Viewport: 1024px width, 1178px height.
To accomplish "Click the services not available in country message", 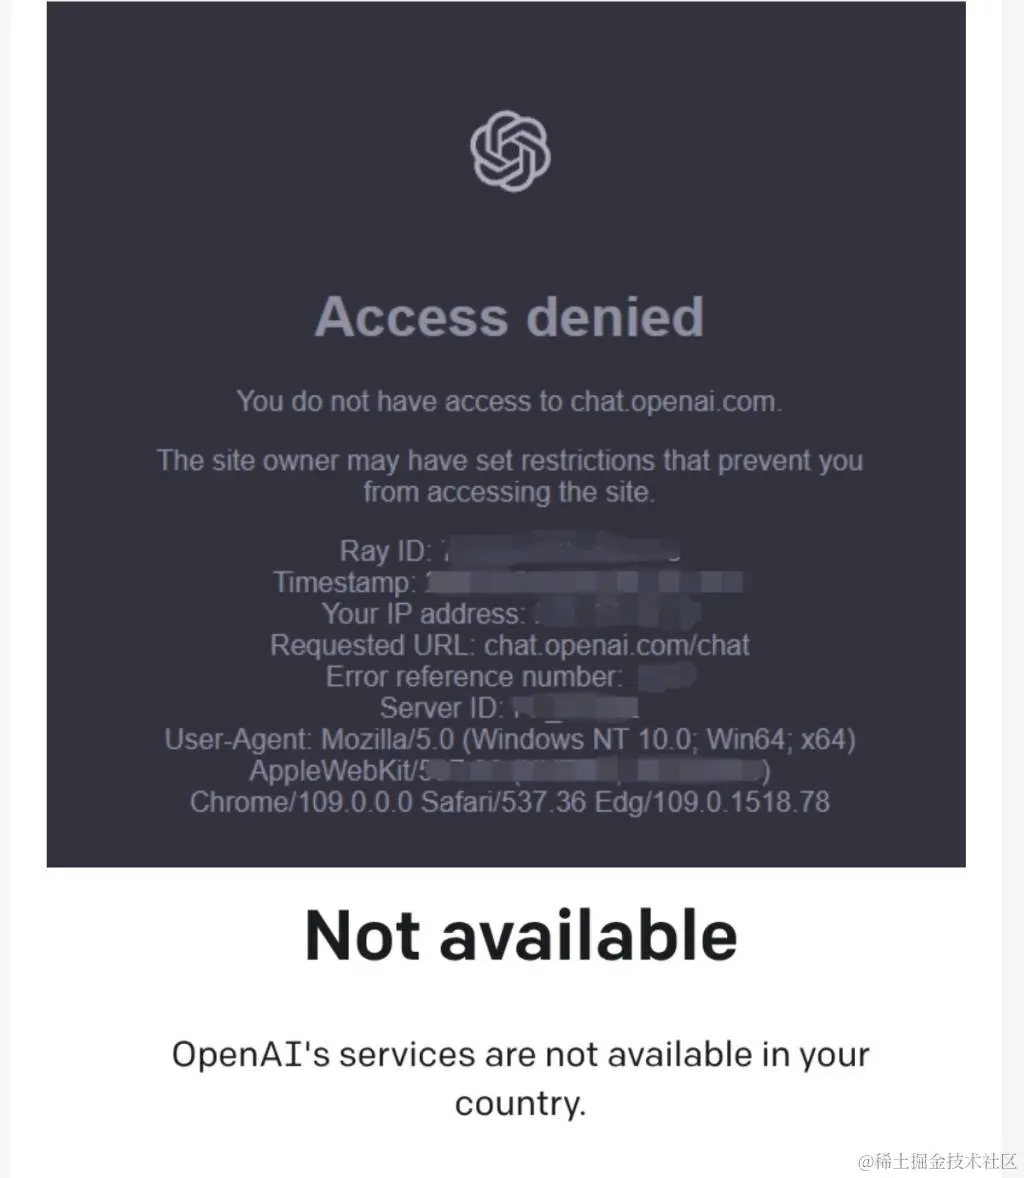I will coord(521,1079).
